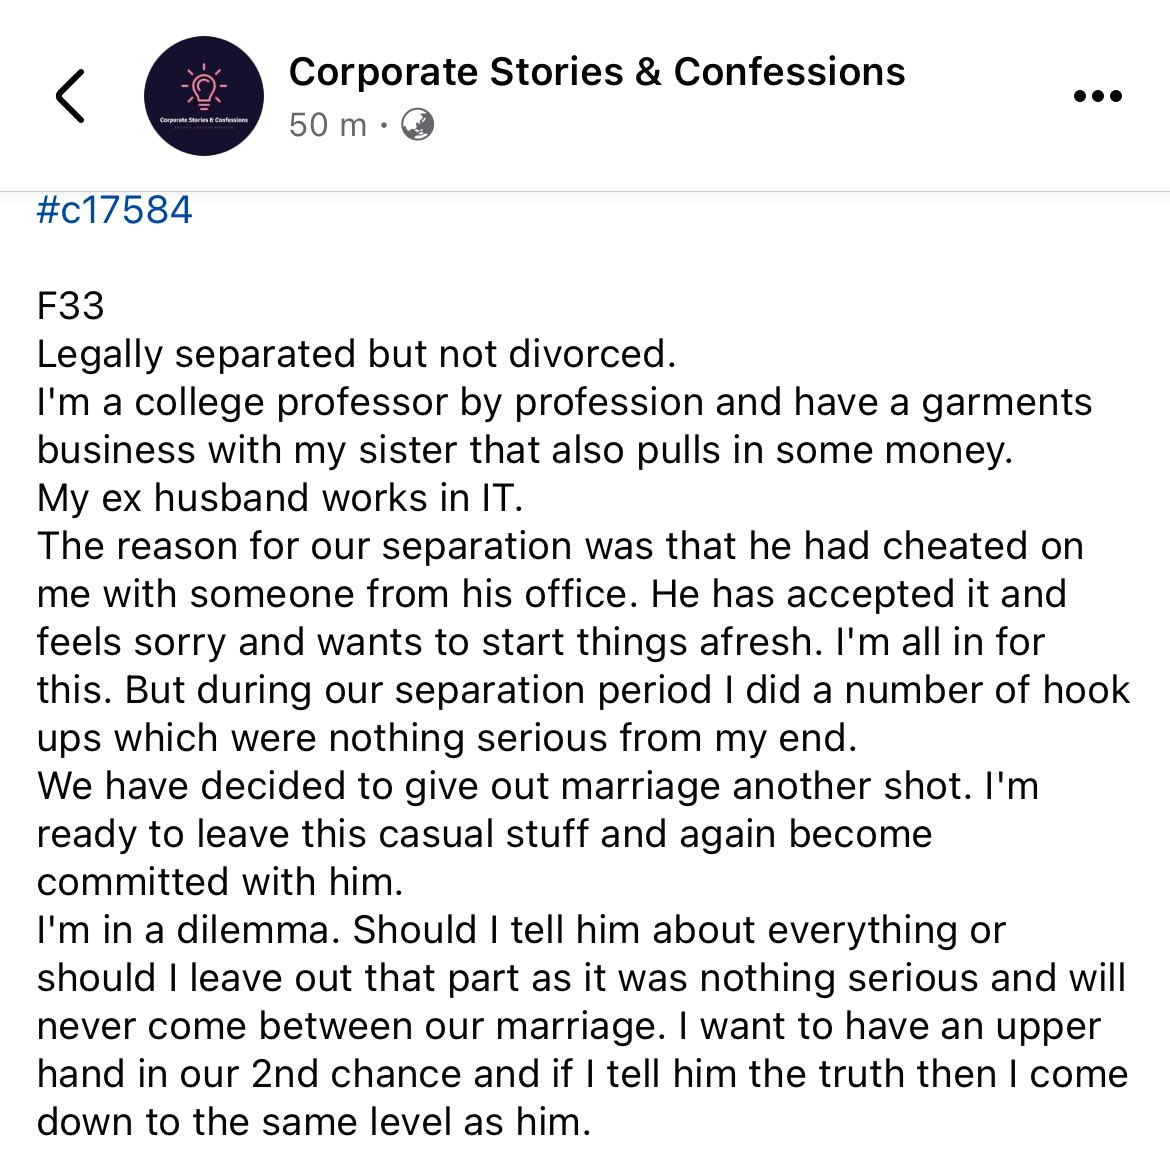
Task: Tap the sentence I'm in a dilemma
Action: coord(189,929)
